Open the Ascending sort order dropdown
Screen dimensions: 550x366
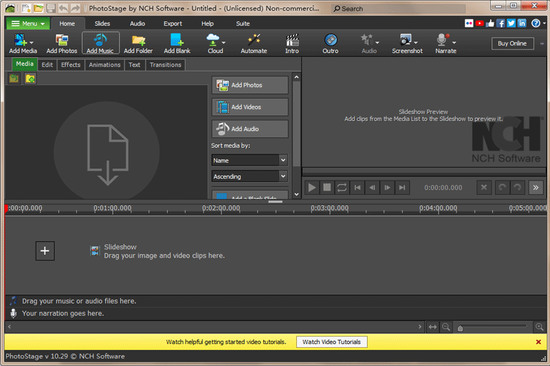249,176
